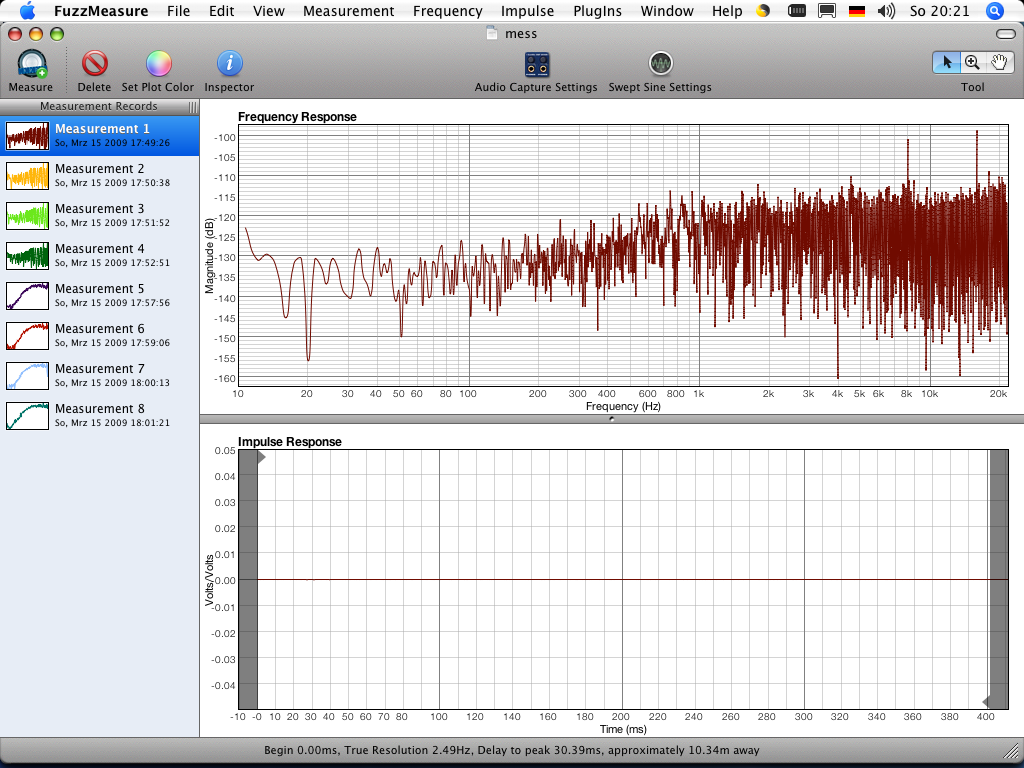This screenshot has width=1024, height=768.
Task: Click the display menu bar icon
Action: pos(827,11)
